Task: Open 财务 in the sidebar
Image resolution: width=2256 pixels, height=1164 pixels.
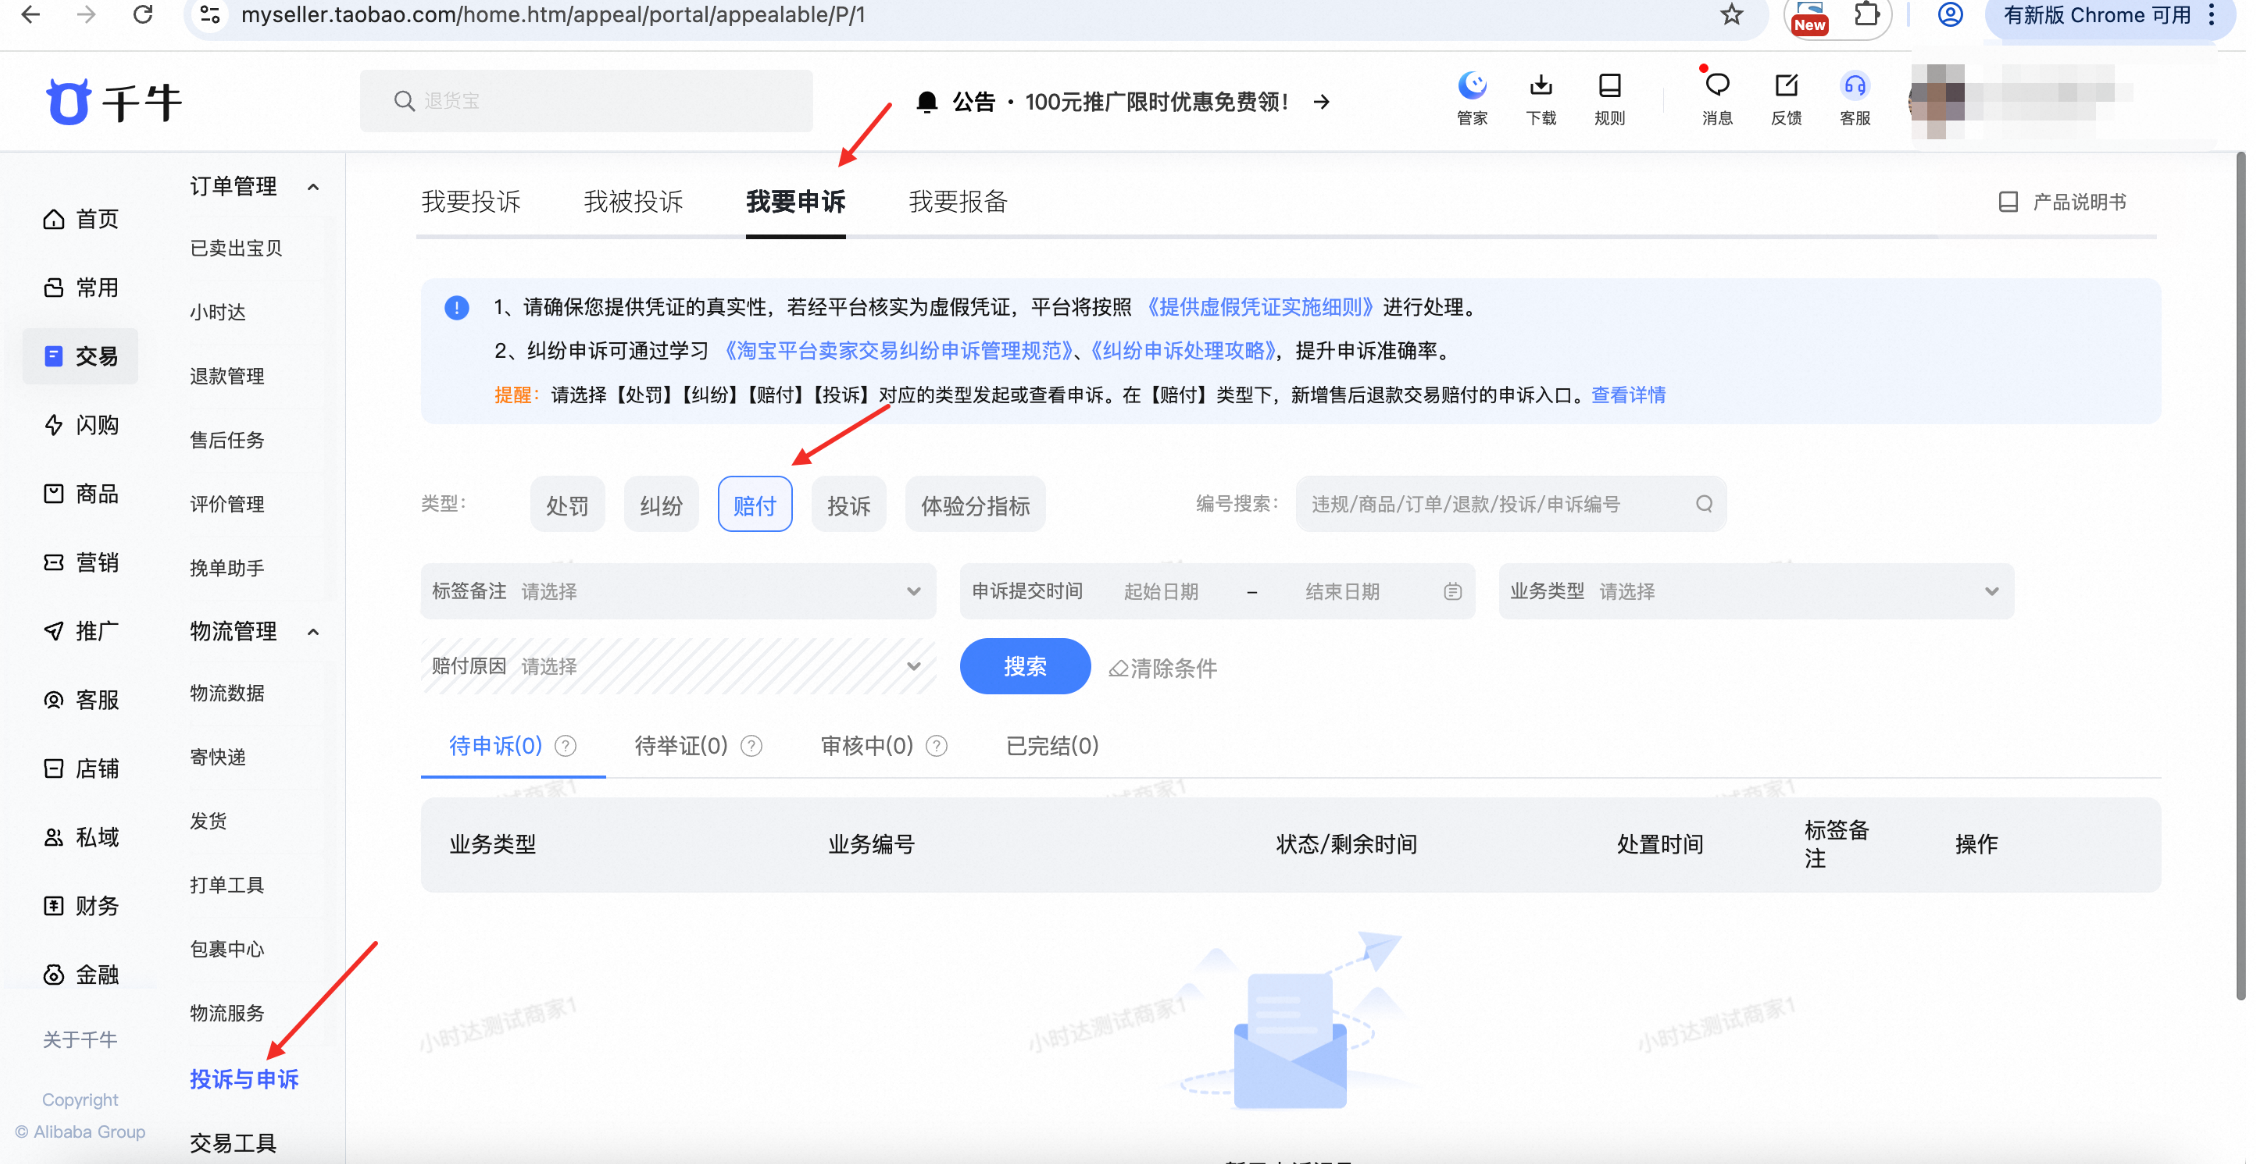Action: click(x=81, y=906)
